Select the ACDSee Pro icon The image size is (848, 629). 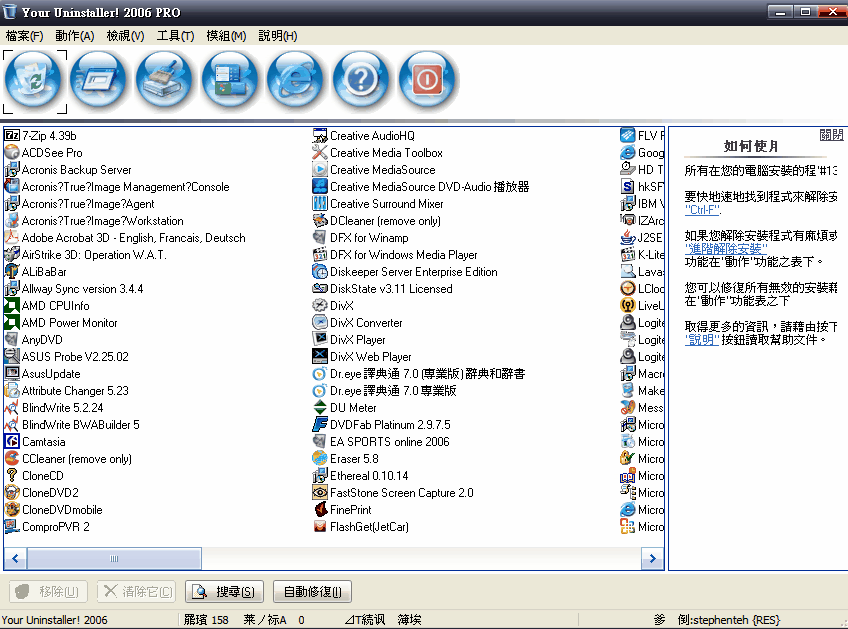[12, 153]
